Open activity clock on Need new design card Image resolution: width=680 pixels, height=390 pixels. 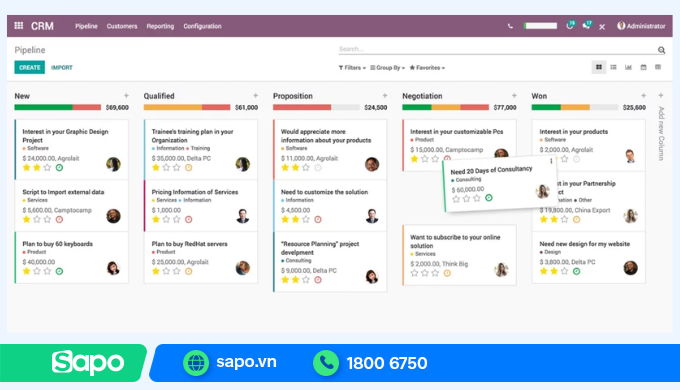pos(576,271)
